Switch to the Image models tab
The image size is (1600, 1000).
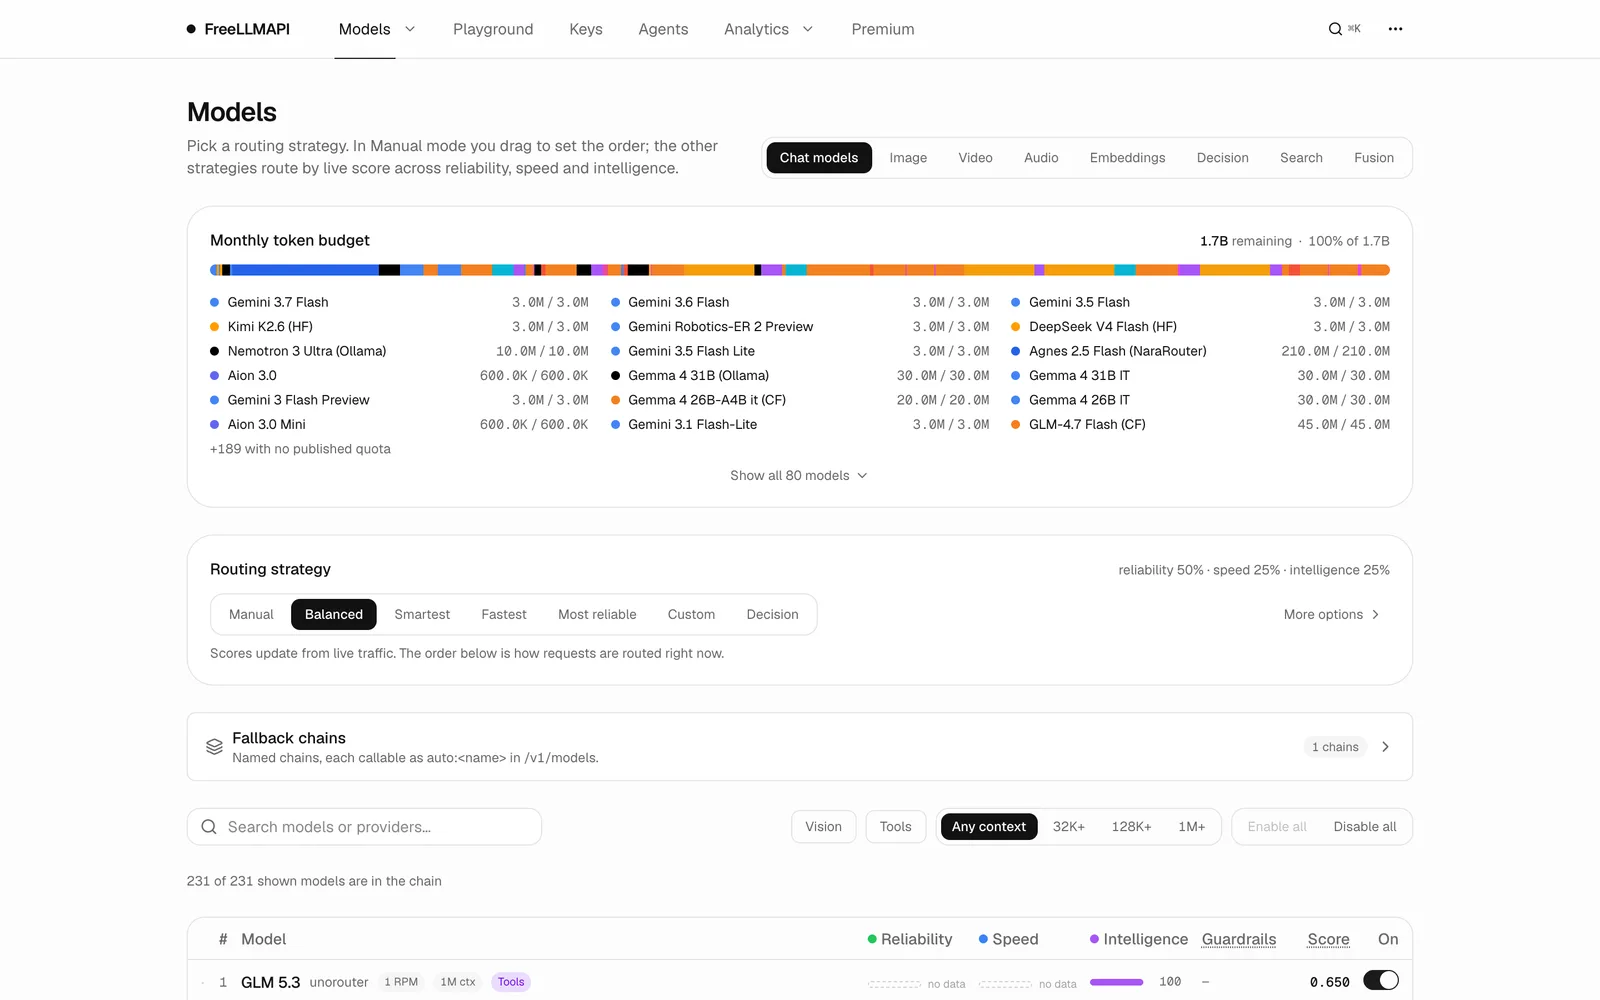pyautogui.click(x=908, y=158)
